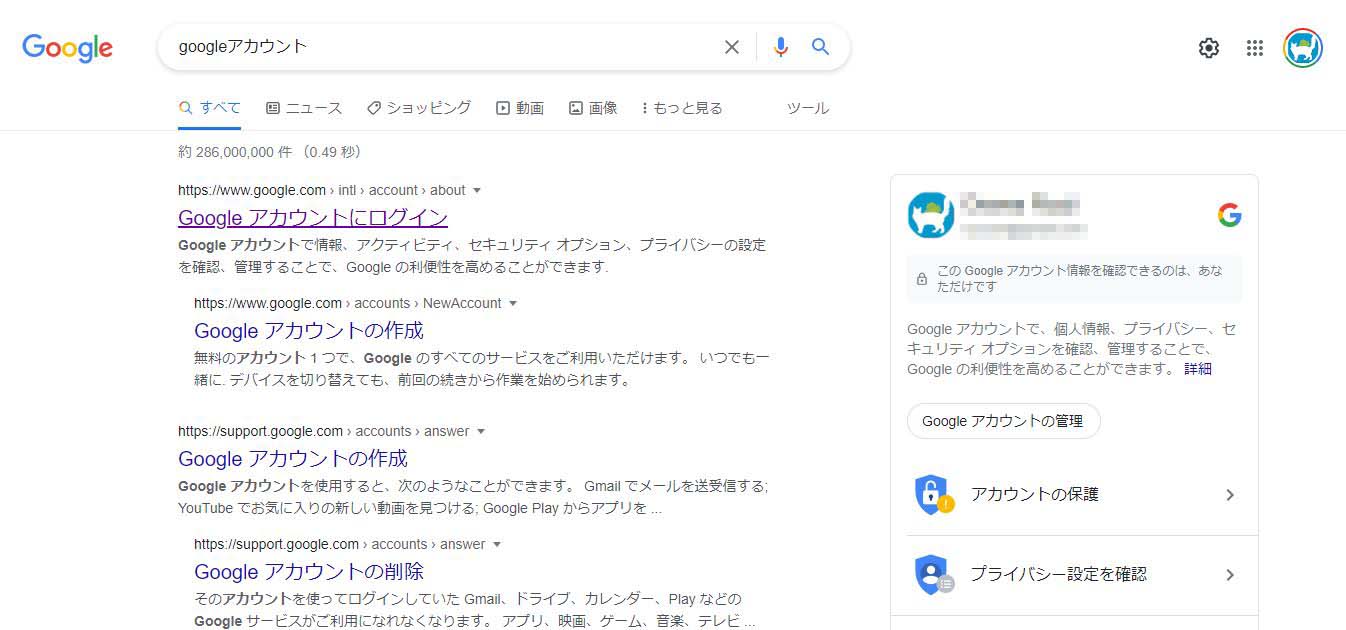Clear the search box with X icon

pyautogui.click(x=732, y=47)
